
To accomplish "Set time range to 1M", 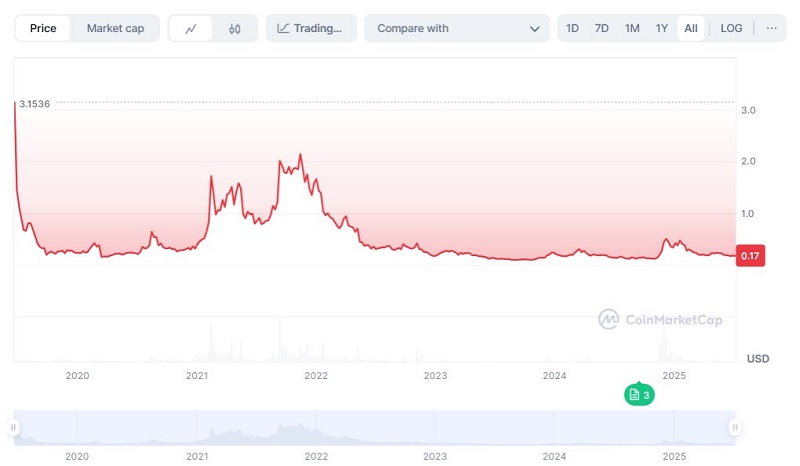I will pyautogui.click(x=632, y=28).
